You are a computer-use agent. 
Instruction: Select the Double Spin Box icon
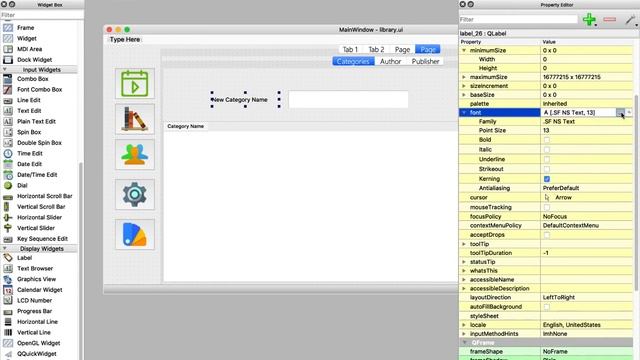click(x=8, y=143)
